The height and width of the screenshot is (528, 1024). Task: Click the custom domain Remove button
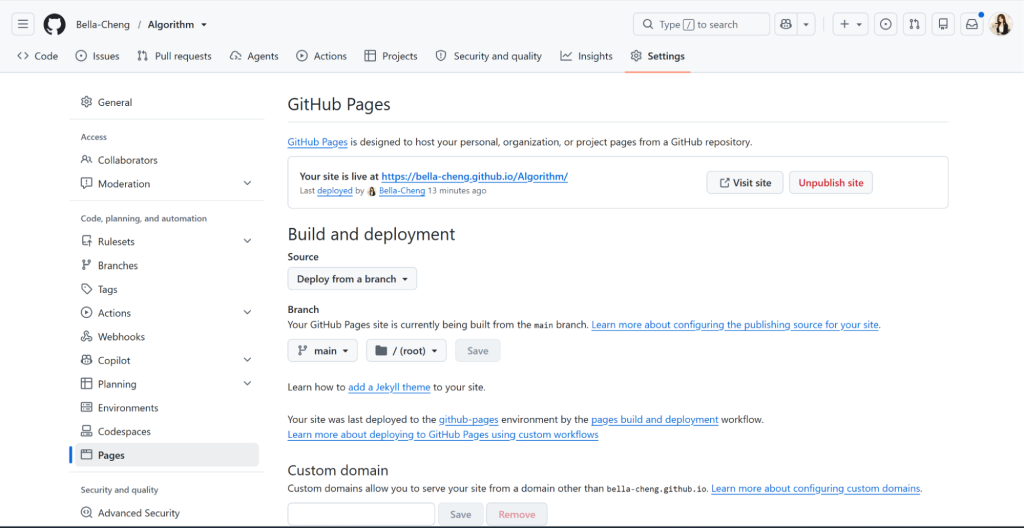517,514
